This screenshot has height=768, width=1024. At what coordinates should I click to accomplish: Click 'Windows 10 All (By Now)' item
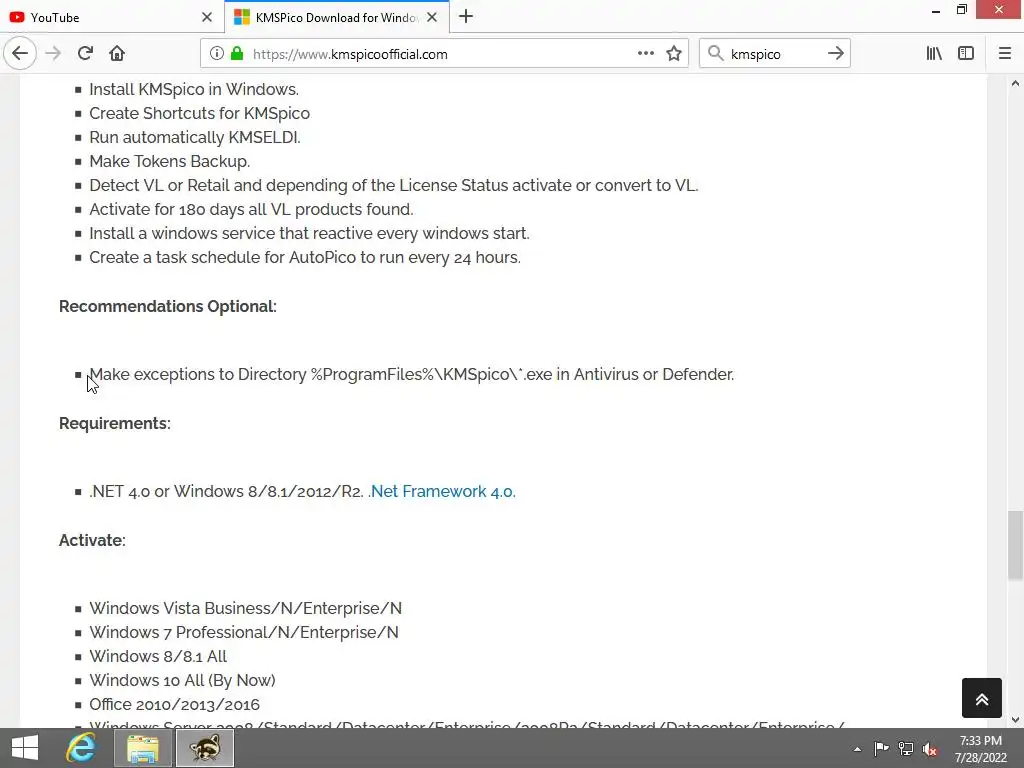click(x=182, y=680)
